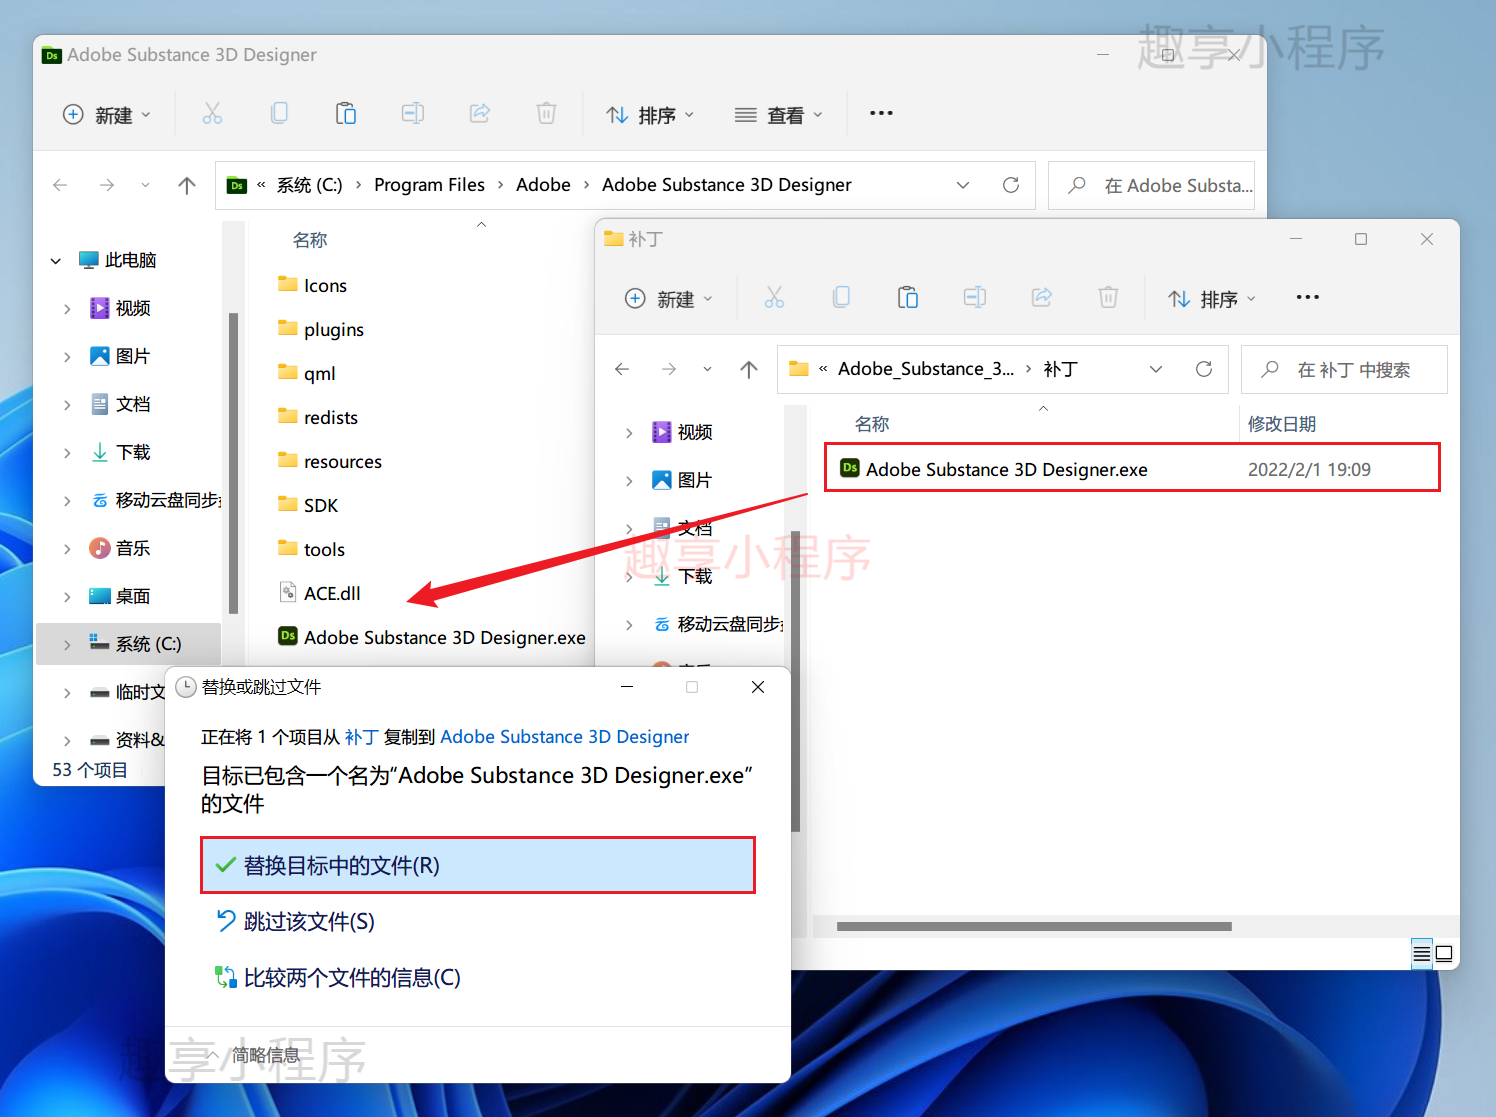This screenshot has width=1496, height=1117.
Task: Open 新建 menu in 补丁 window
Action: (x=669, y=299)
